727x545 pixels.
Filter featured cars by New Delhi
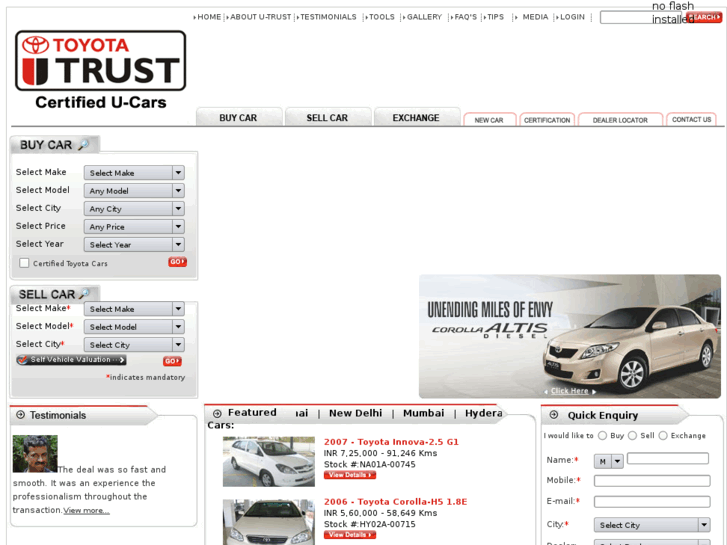[x=356, y=413]
